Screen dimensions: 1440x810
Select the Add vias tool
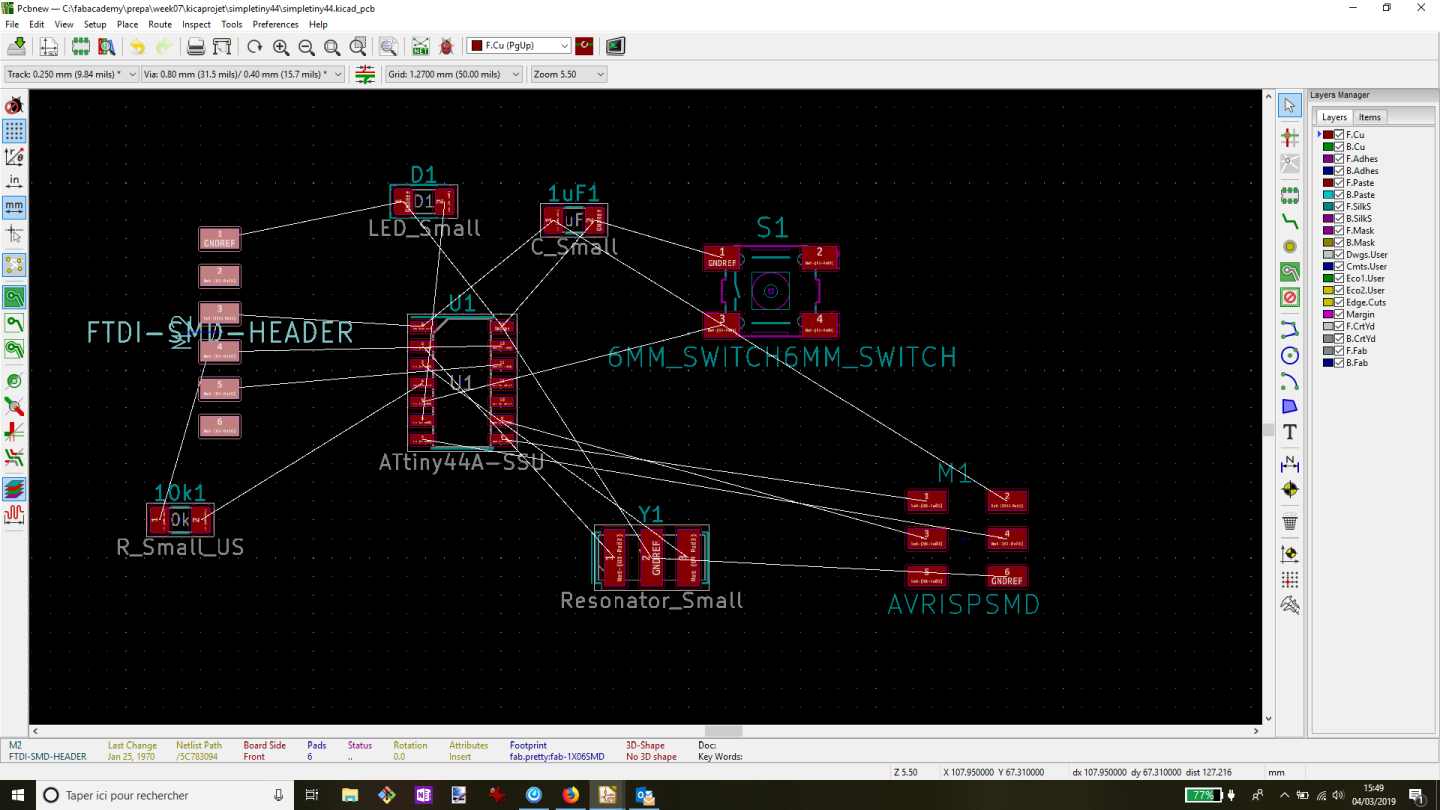click(x=1290, y=246)
